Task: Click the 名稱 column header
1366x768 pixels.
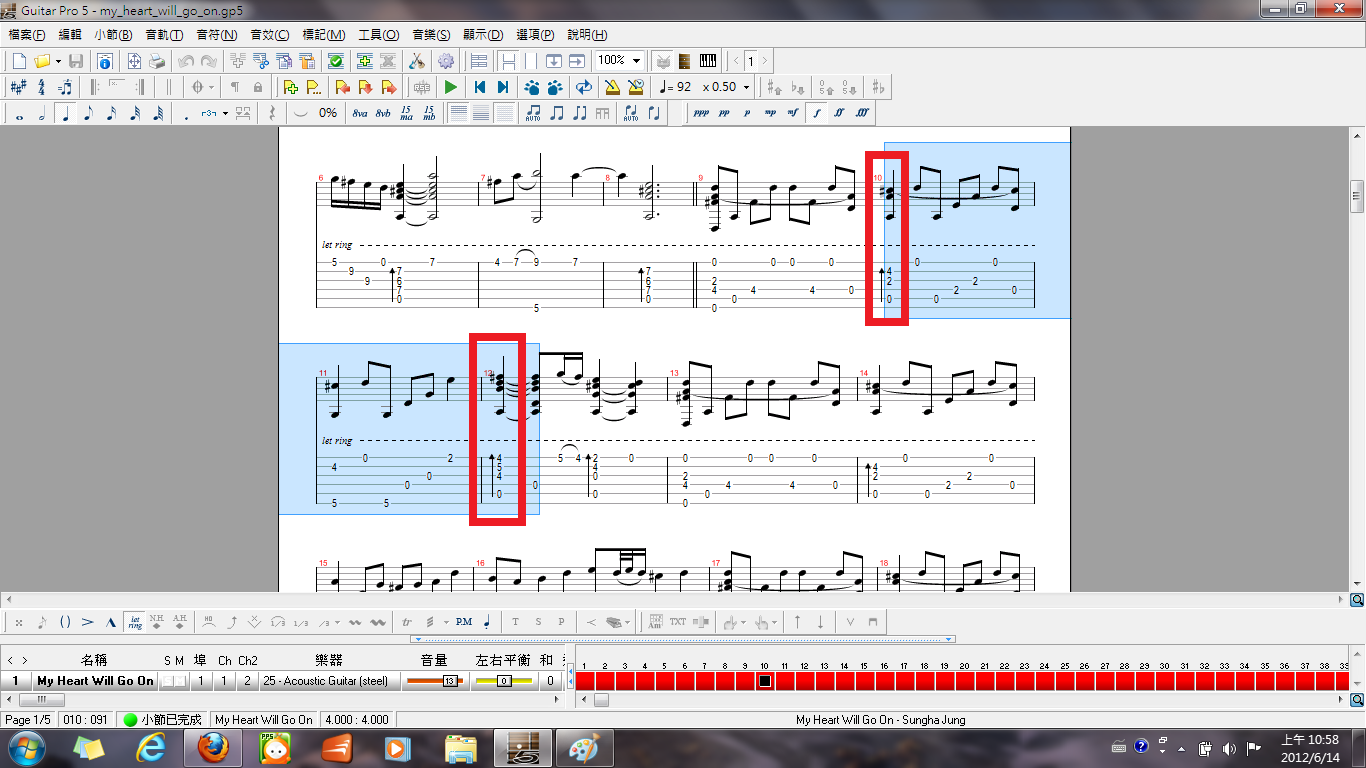Action: tap(94, 661)
